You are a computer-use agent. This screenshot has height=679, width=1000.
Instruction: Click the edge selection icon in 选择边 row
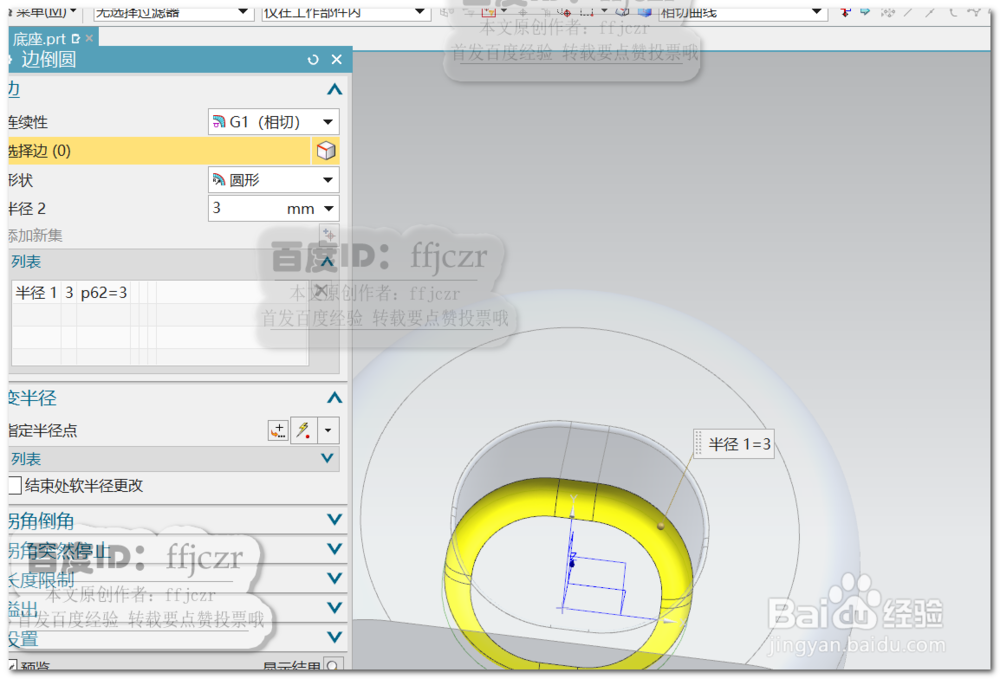323,151
